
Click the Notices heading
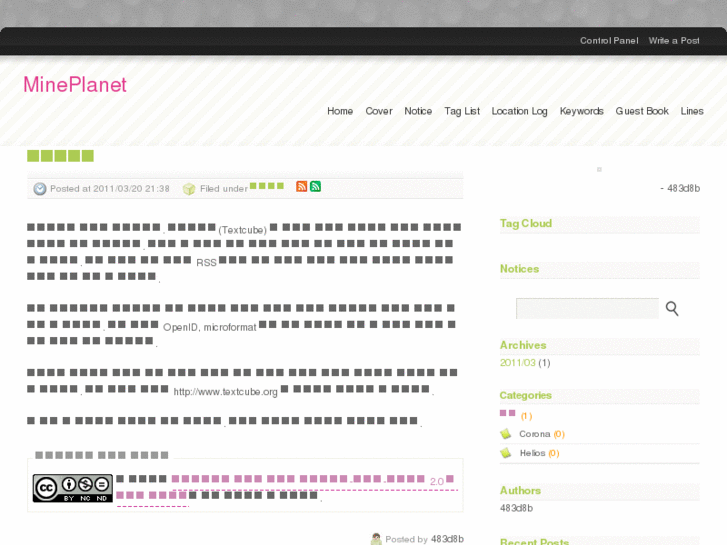pyautogui.click(x=519, y=269)
